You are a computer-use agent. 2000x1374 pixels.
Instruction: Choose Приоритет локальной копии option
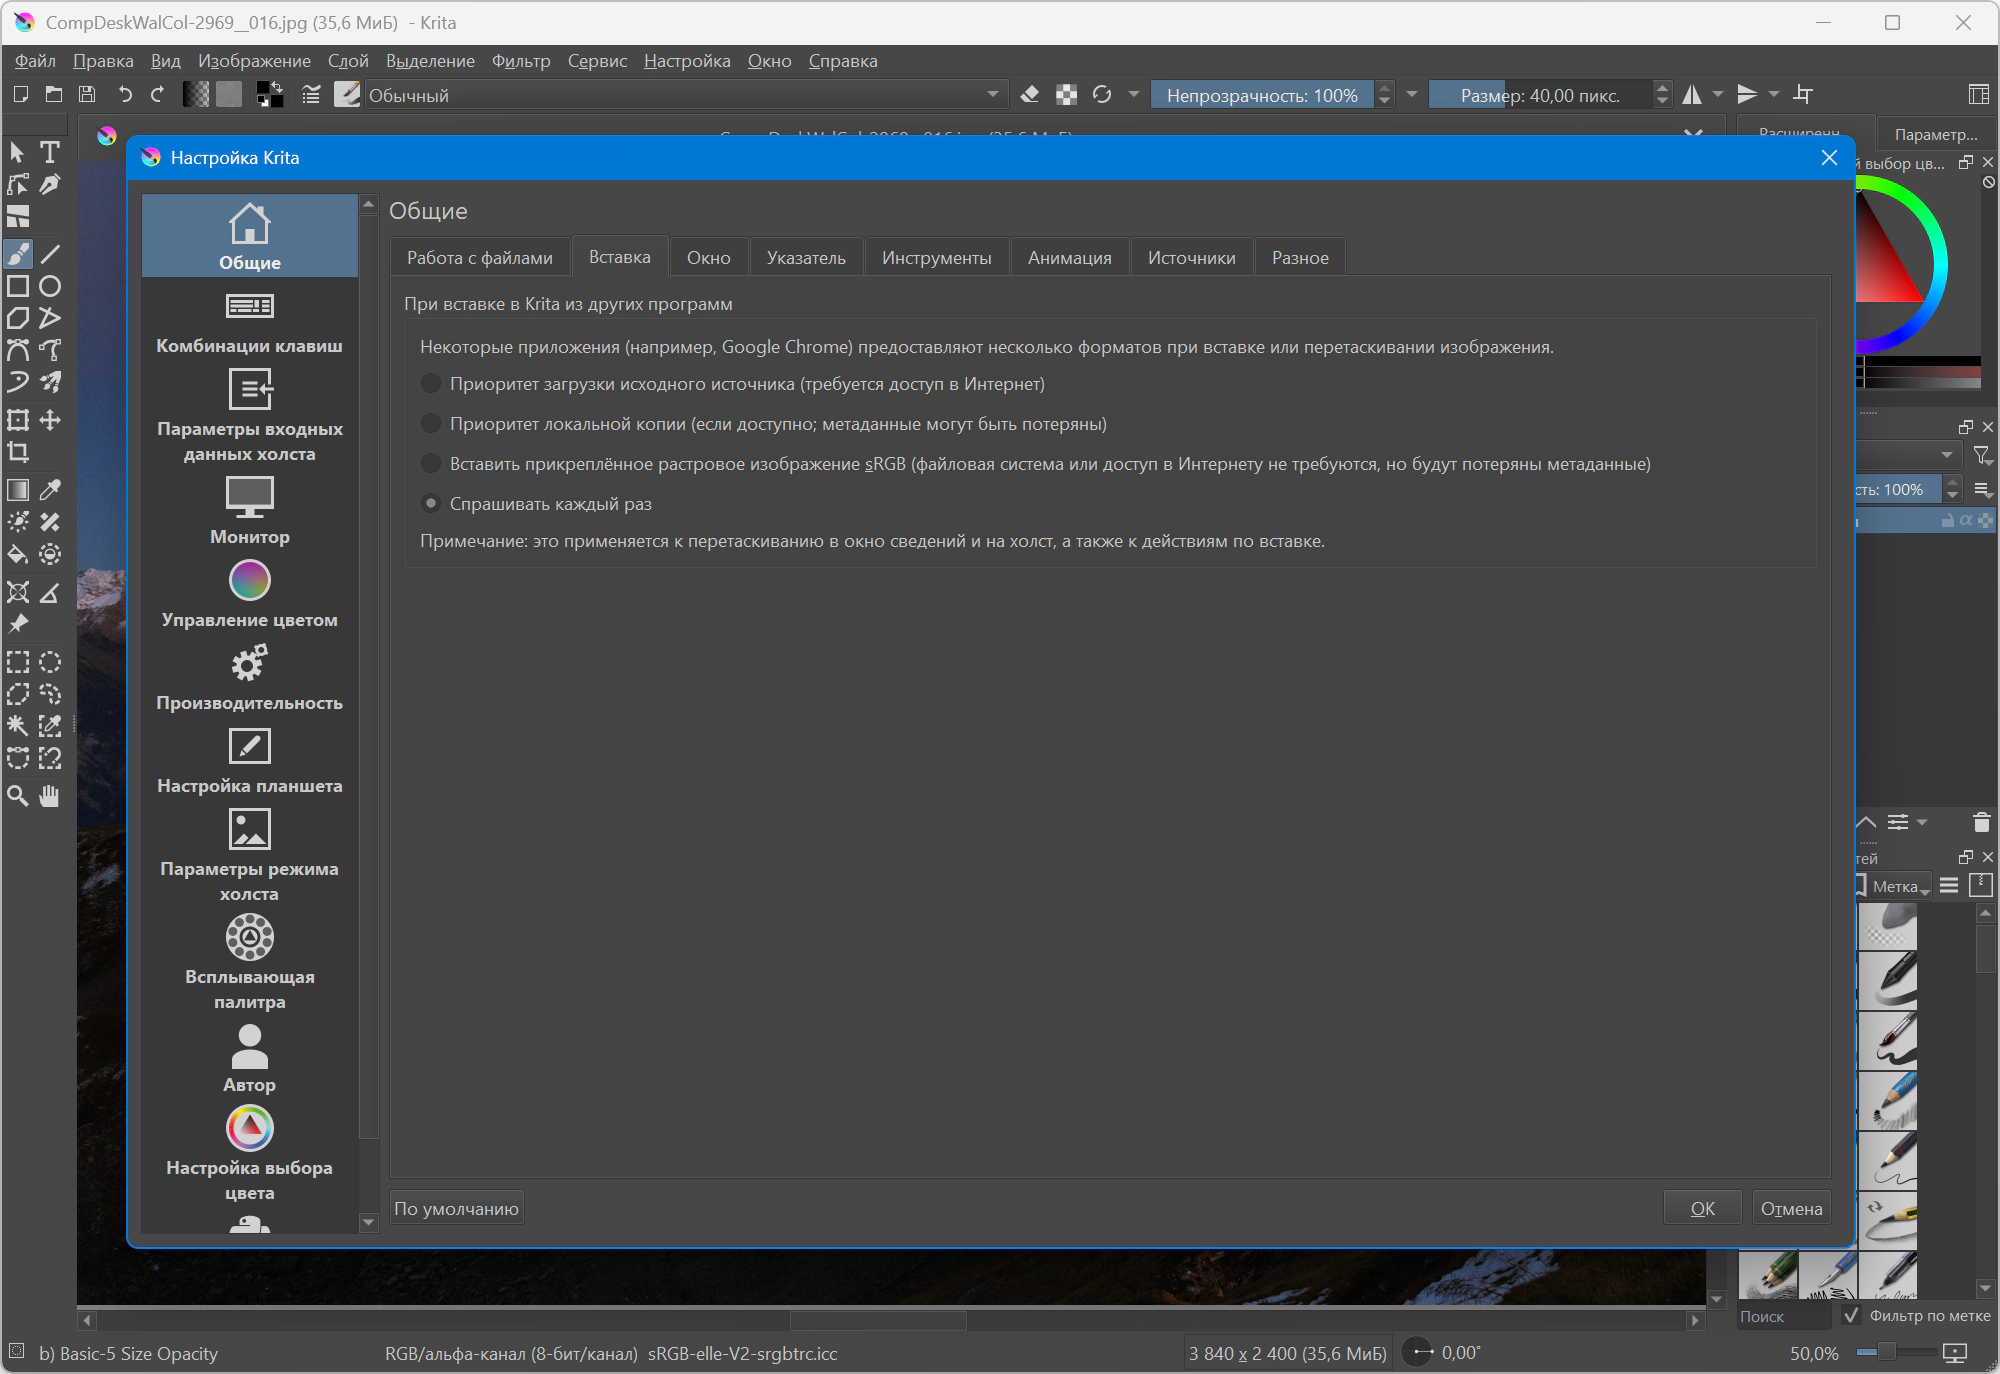(764, 424)
